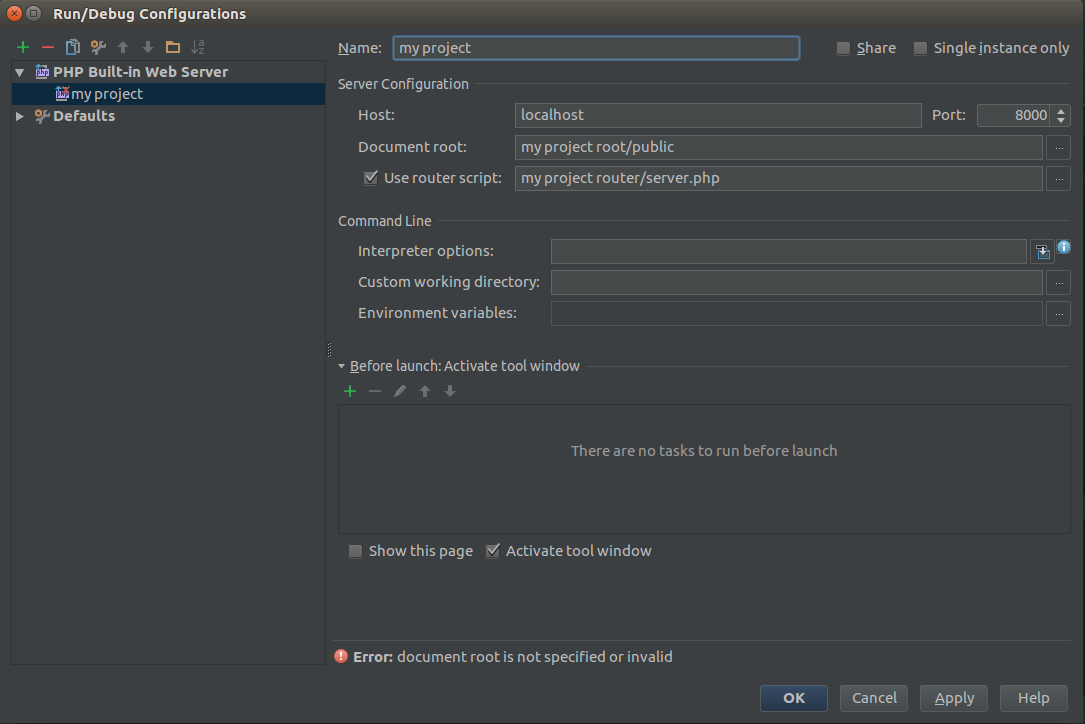Expand the Defaults tree node
1085x724 pixels.
point(19,116)
